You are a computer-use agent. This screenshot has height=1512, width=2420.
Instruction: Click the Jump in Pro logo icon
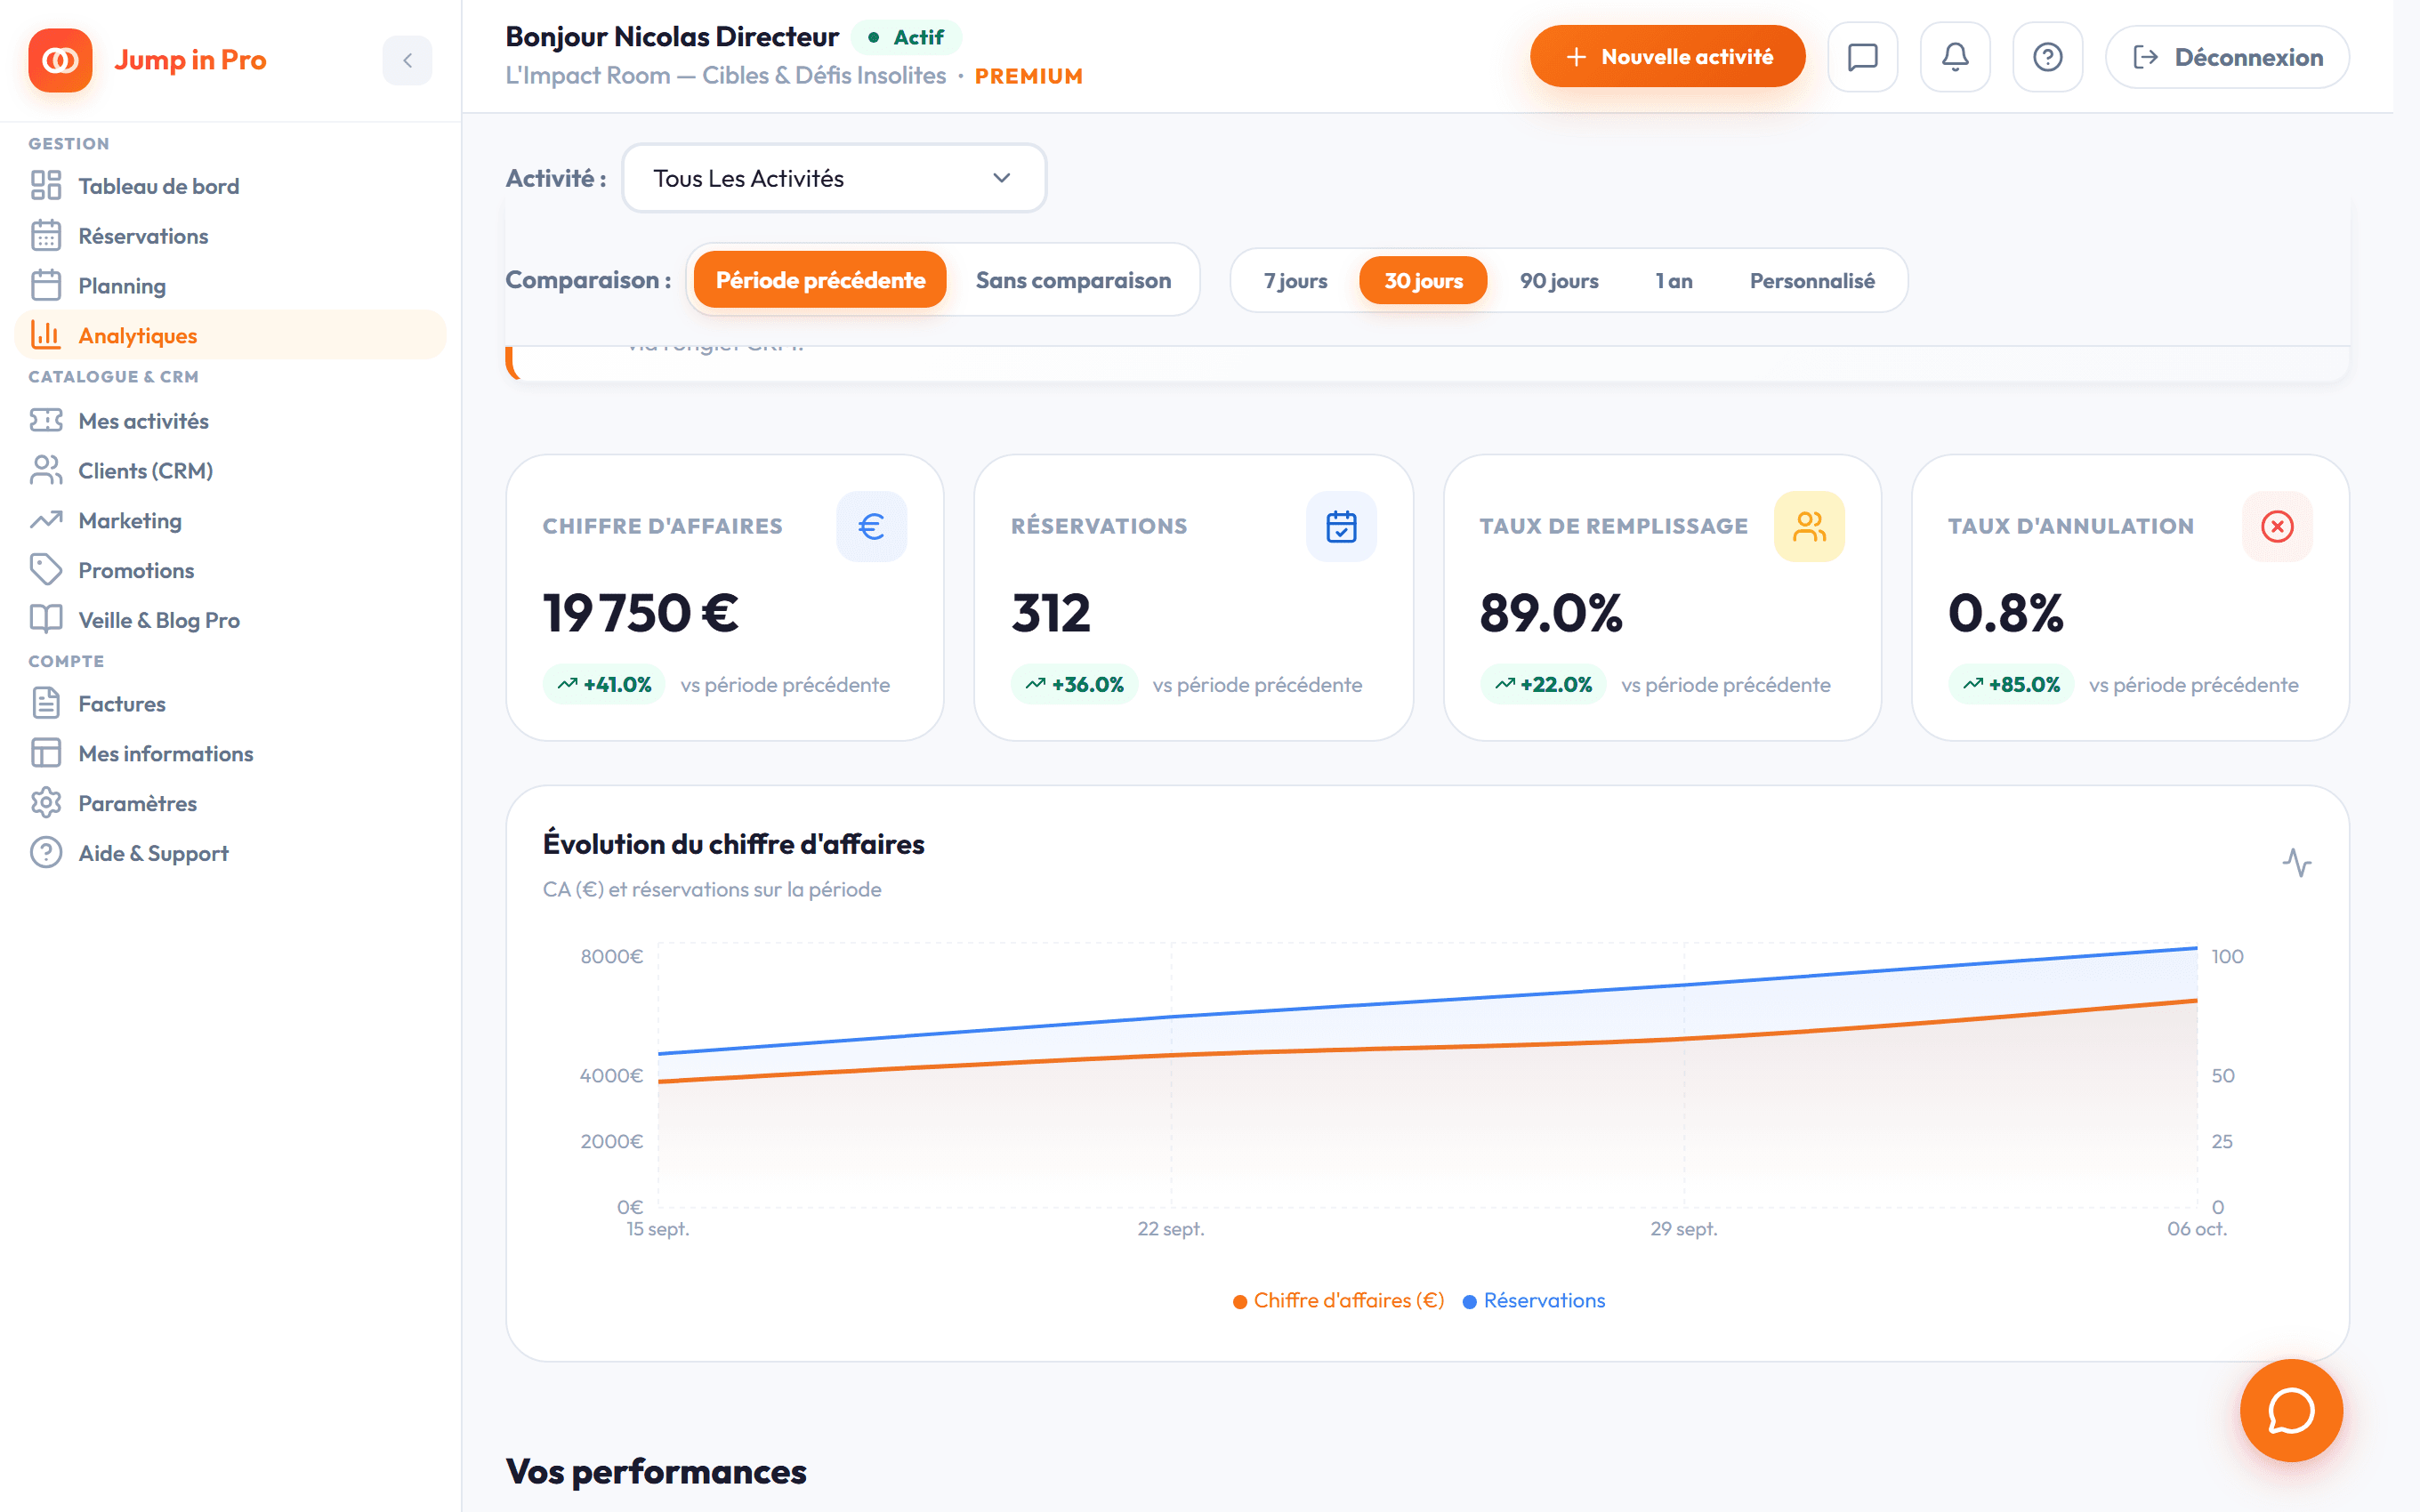[x=60, y=60]
